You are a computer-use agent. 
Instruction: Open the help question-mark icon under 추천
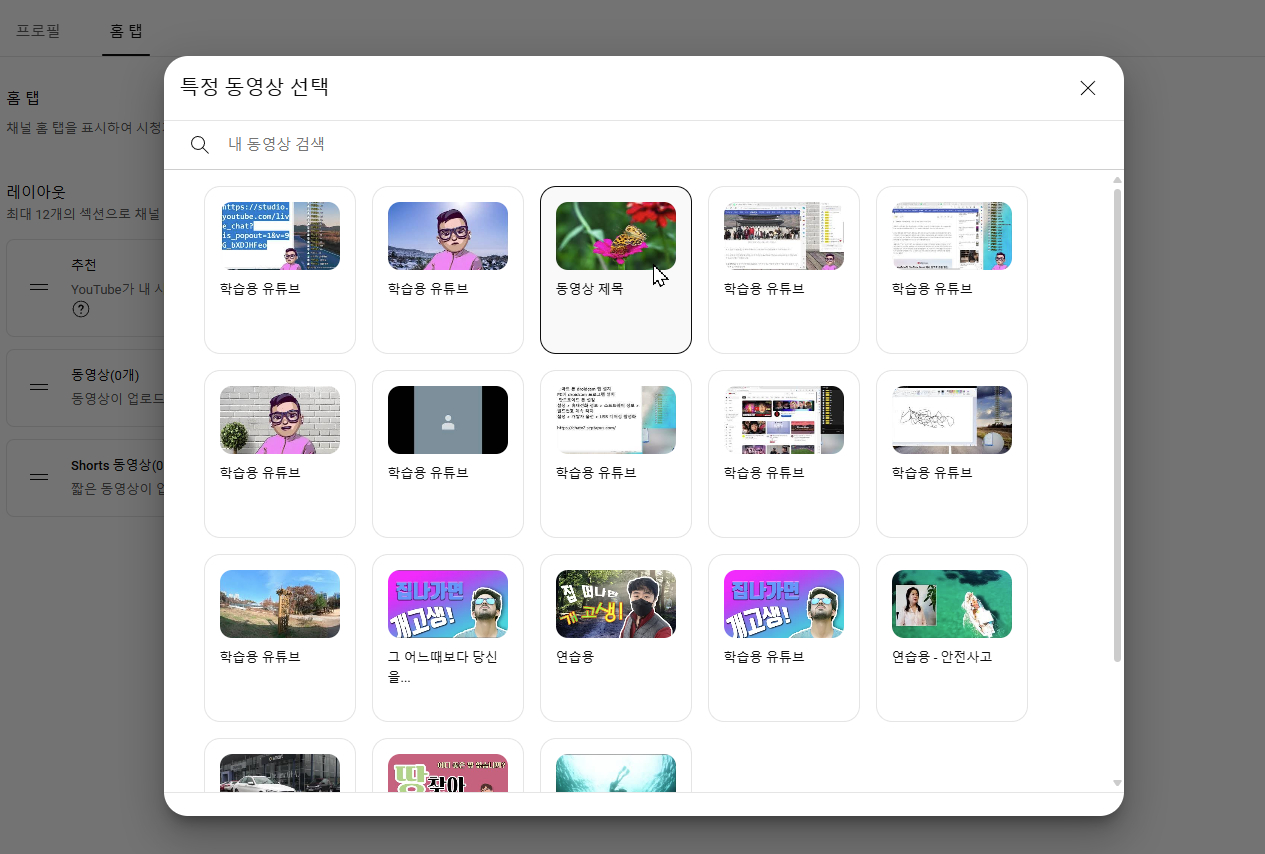click(x=81, y=310)
